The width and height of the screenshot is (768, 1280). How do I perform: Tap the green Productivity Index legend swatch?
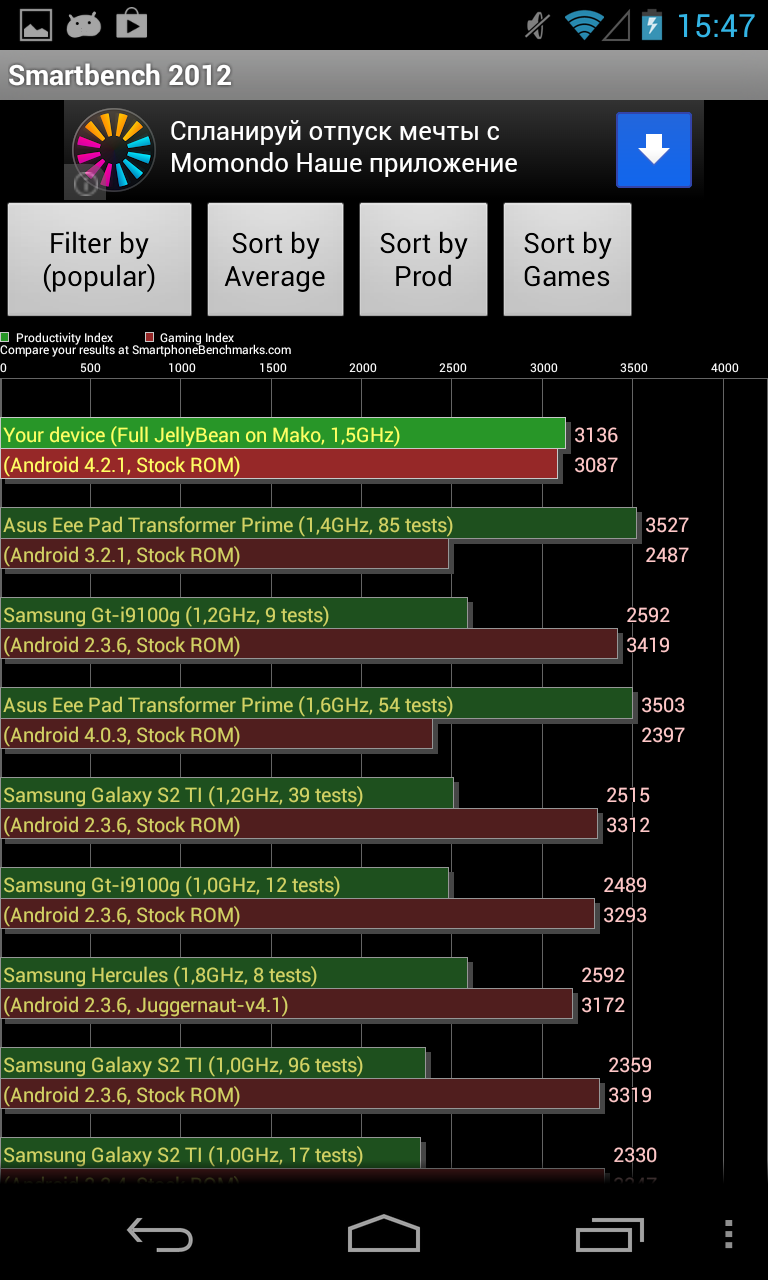[x=5, y=338]
